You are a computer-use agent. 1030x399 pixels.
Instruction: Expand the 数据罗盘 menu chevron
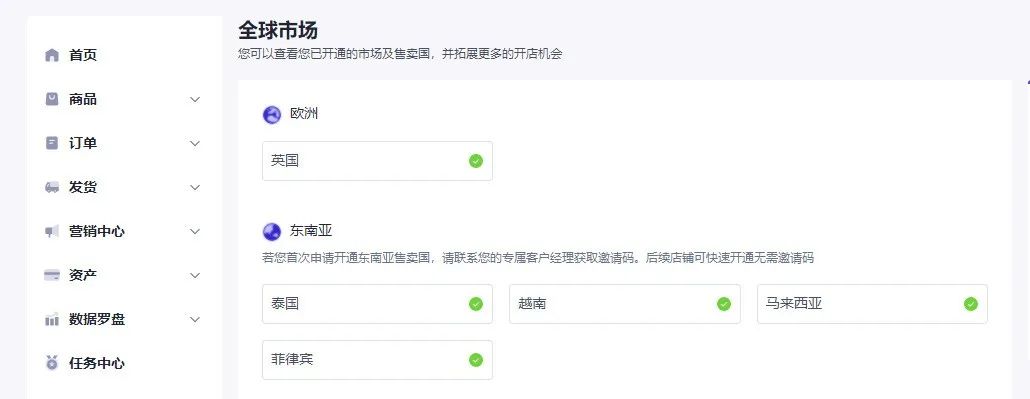point(195,319)
